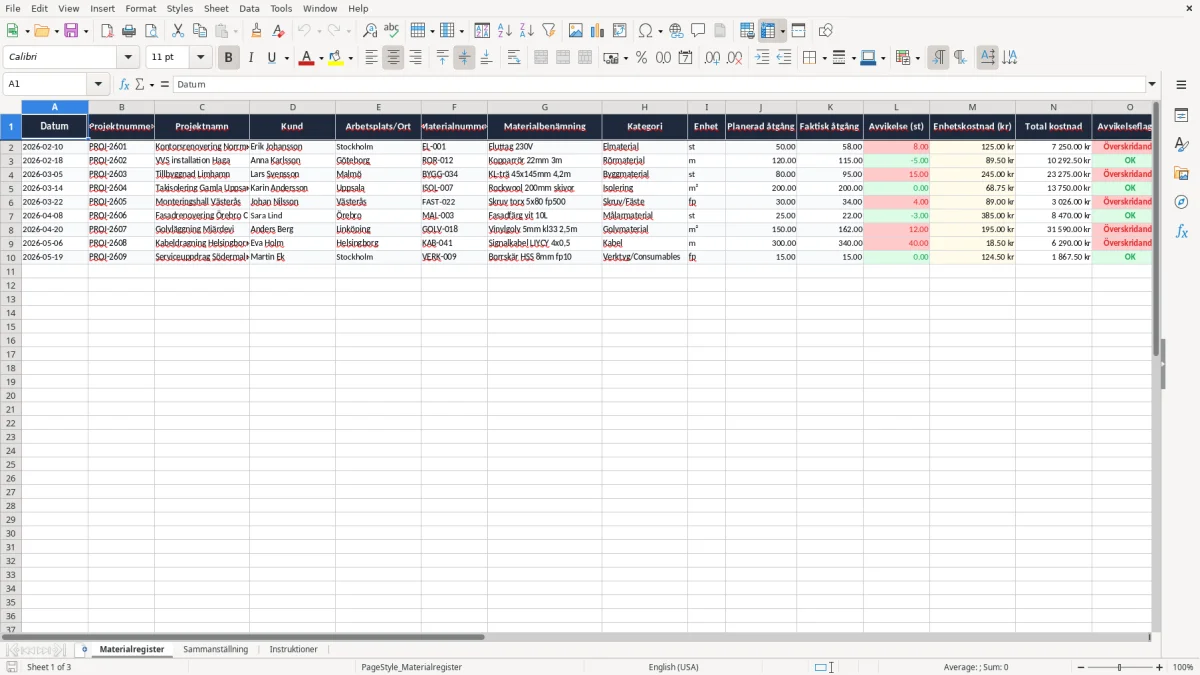Open the font color dropdown arrow

pyautogui.click(x=320, y=58)
